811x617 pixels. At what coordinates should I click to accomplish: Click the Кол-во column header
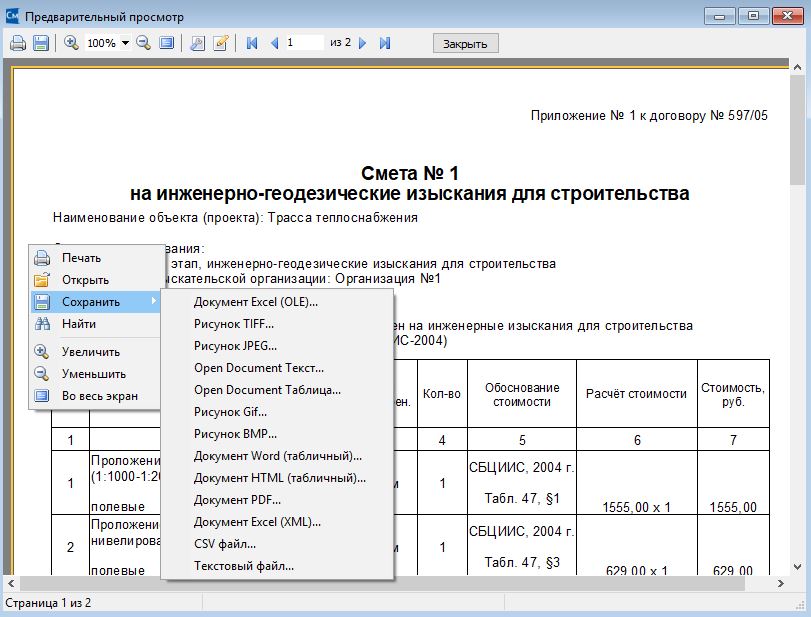pos(442,394)
